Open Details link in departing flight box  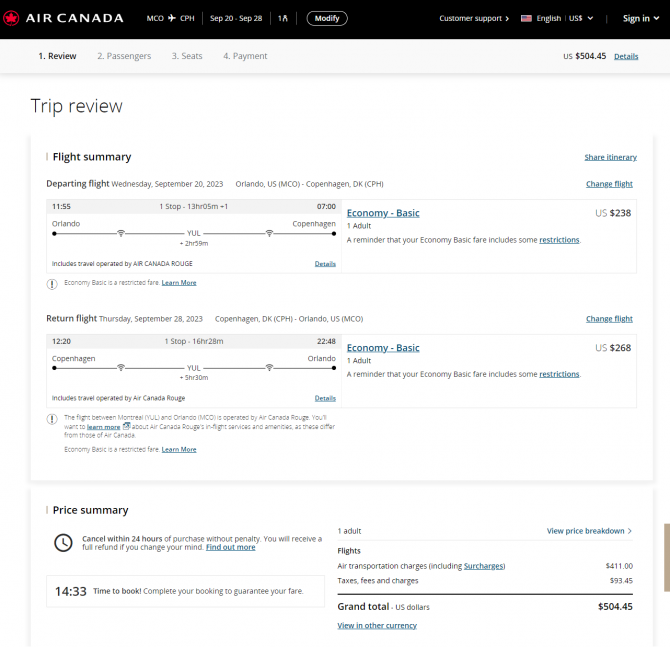tap(325, 264)
